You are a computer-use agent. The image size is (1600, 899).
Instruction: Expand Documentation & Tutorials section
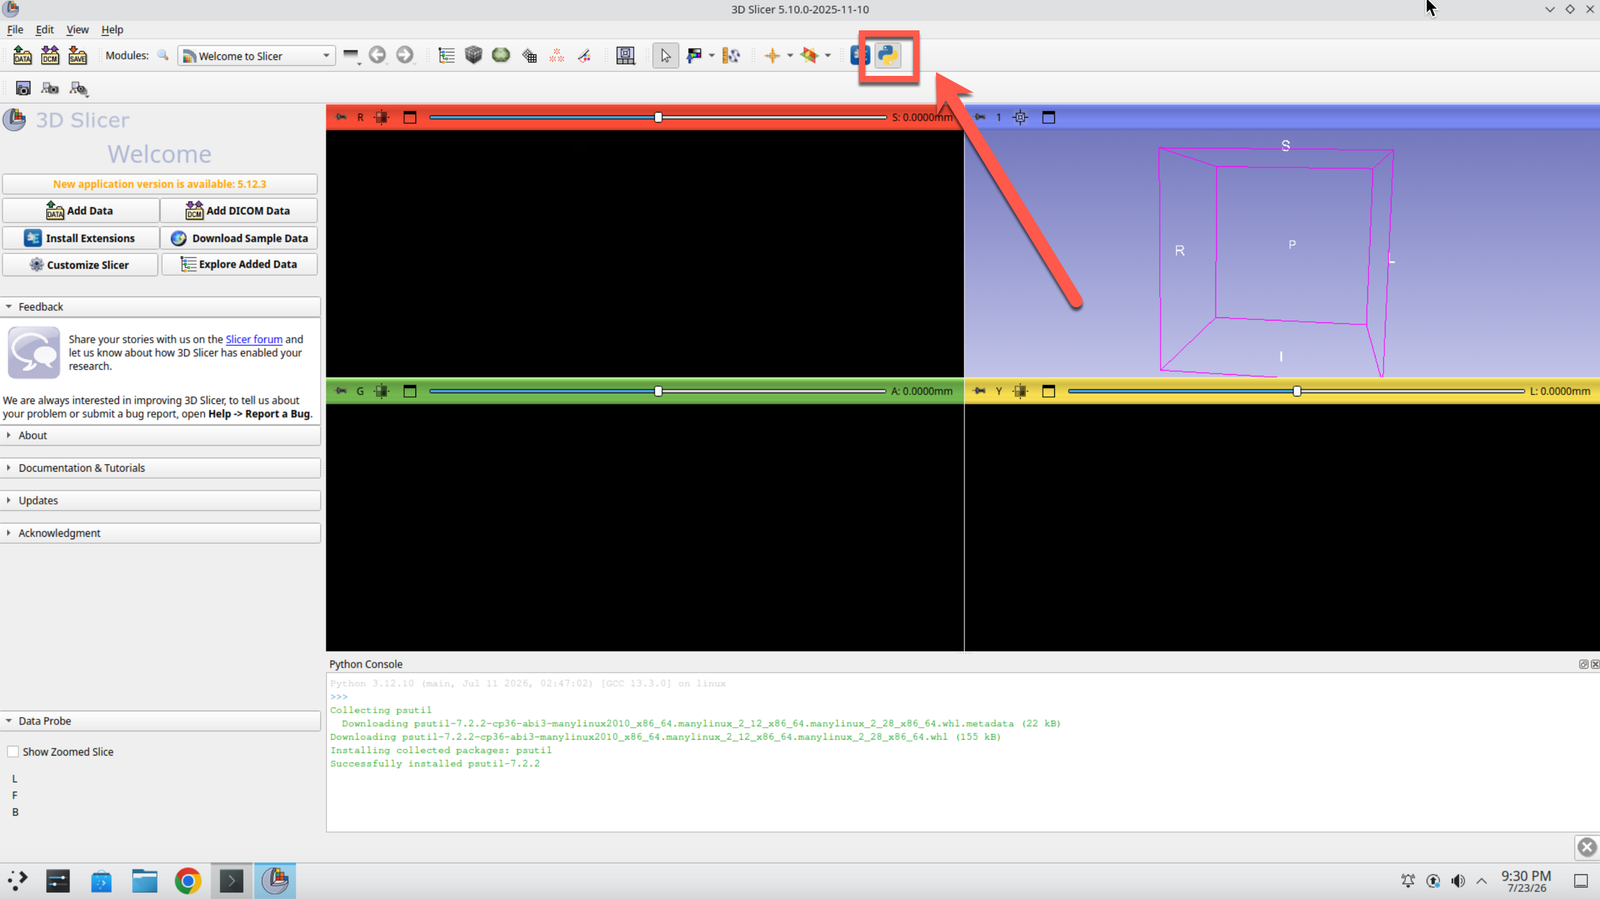point(160,468)
